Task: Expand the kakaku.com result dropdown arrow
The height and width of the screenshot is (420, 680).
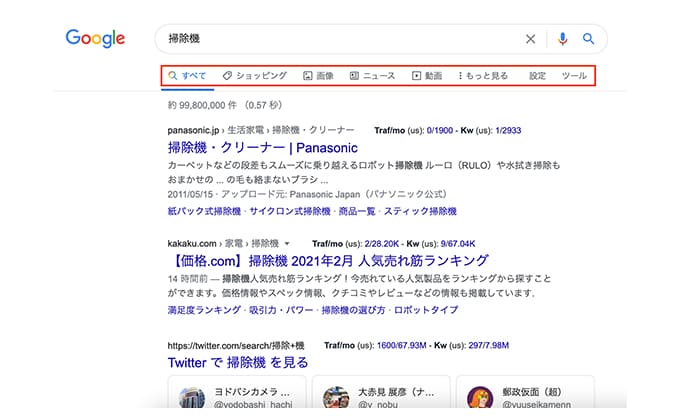Action: (x=287, y=244)
